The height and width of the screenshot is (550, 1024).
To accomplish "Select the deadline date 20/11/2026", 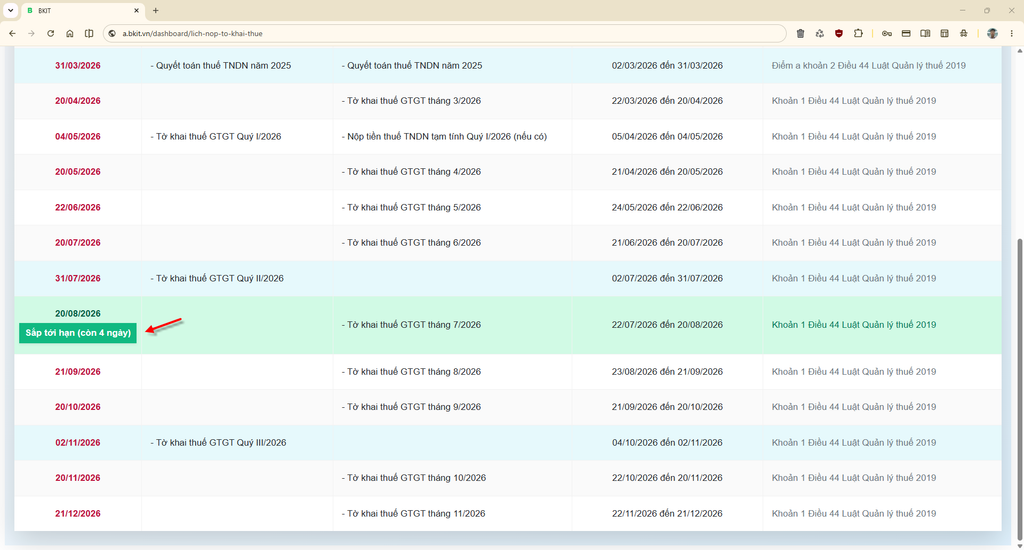I will (x=78, y=477).
